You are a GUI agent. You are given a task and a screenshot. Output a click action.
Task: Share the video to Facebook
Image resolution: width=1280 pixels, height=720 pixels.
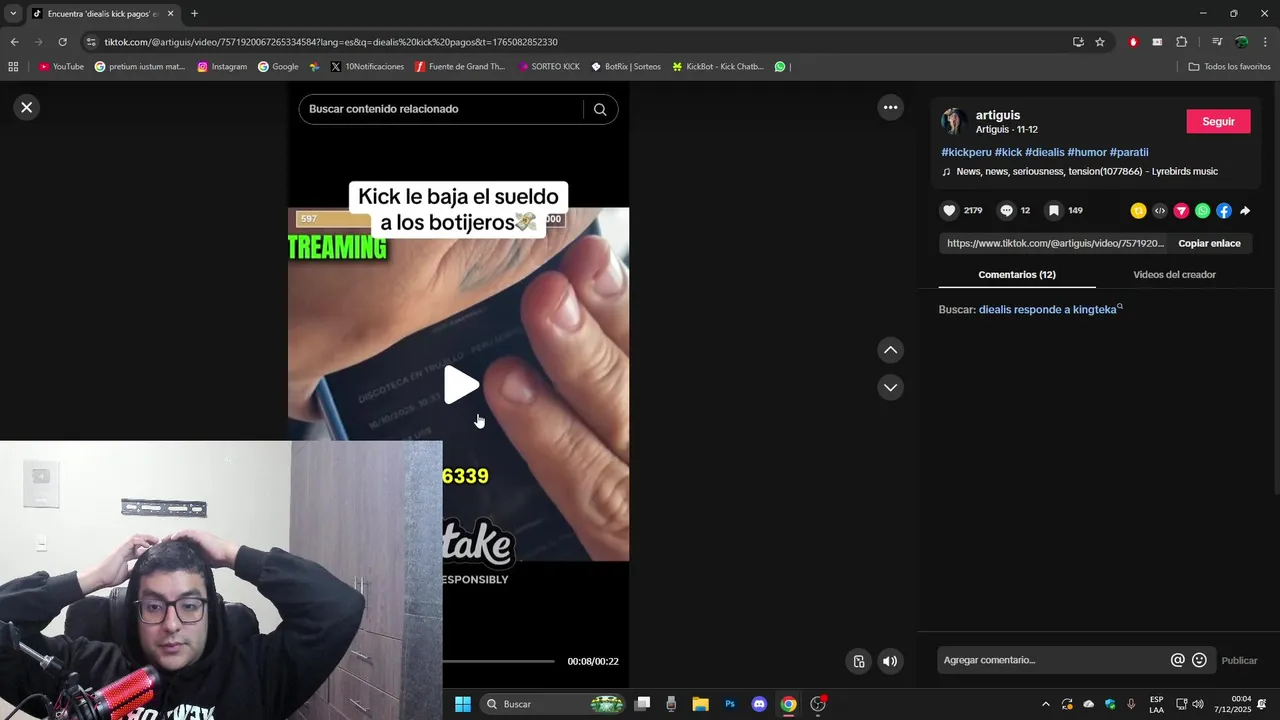[x=1224, y=211]
